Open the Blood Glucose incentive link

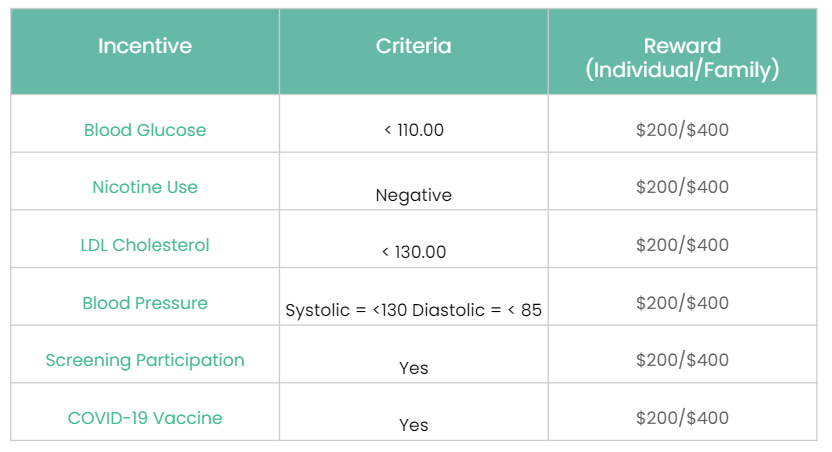coord(145,130)
